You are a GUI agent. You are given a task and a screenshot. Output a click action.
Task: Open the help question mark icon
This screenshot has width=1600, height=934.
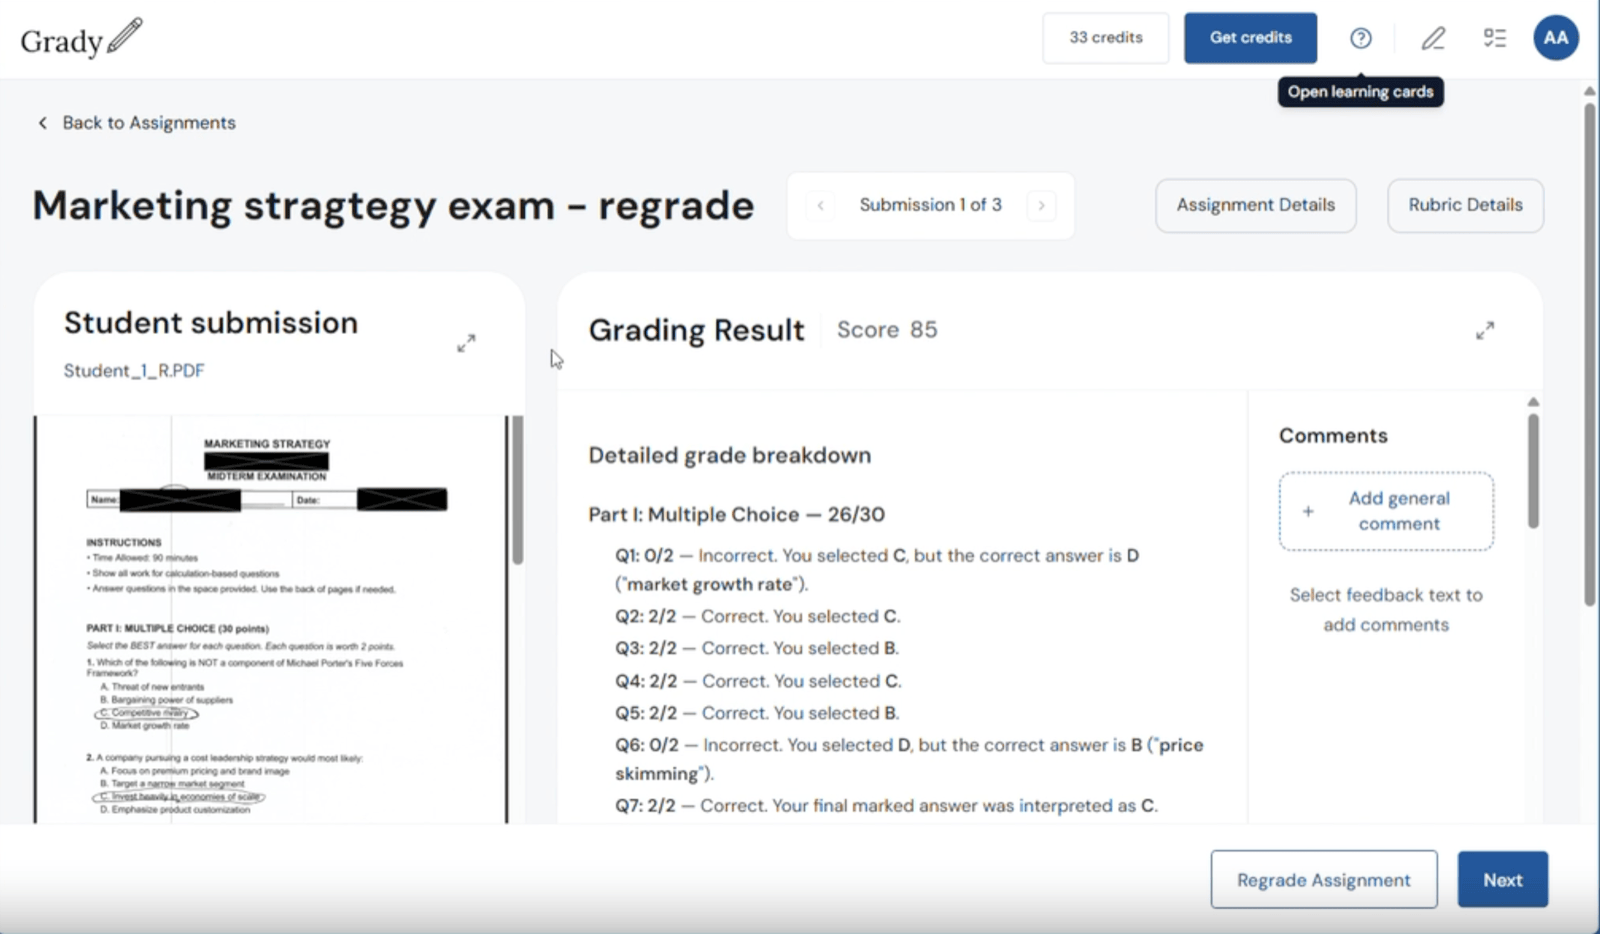(1360, 38)
